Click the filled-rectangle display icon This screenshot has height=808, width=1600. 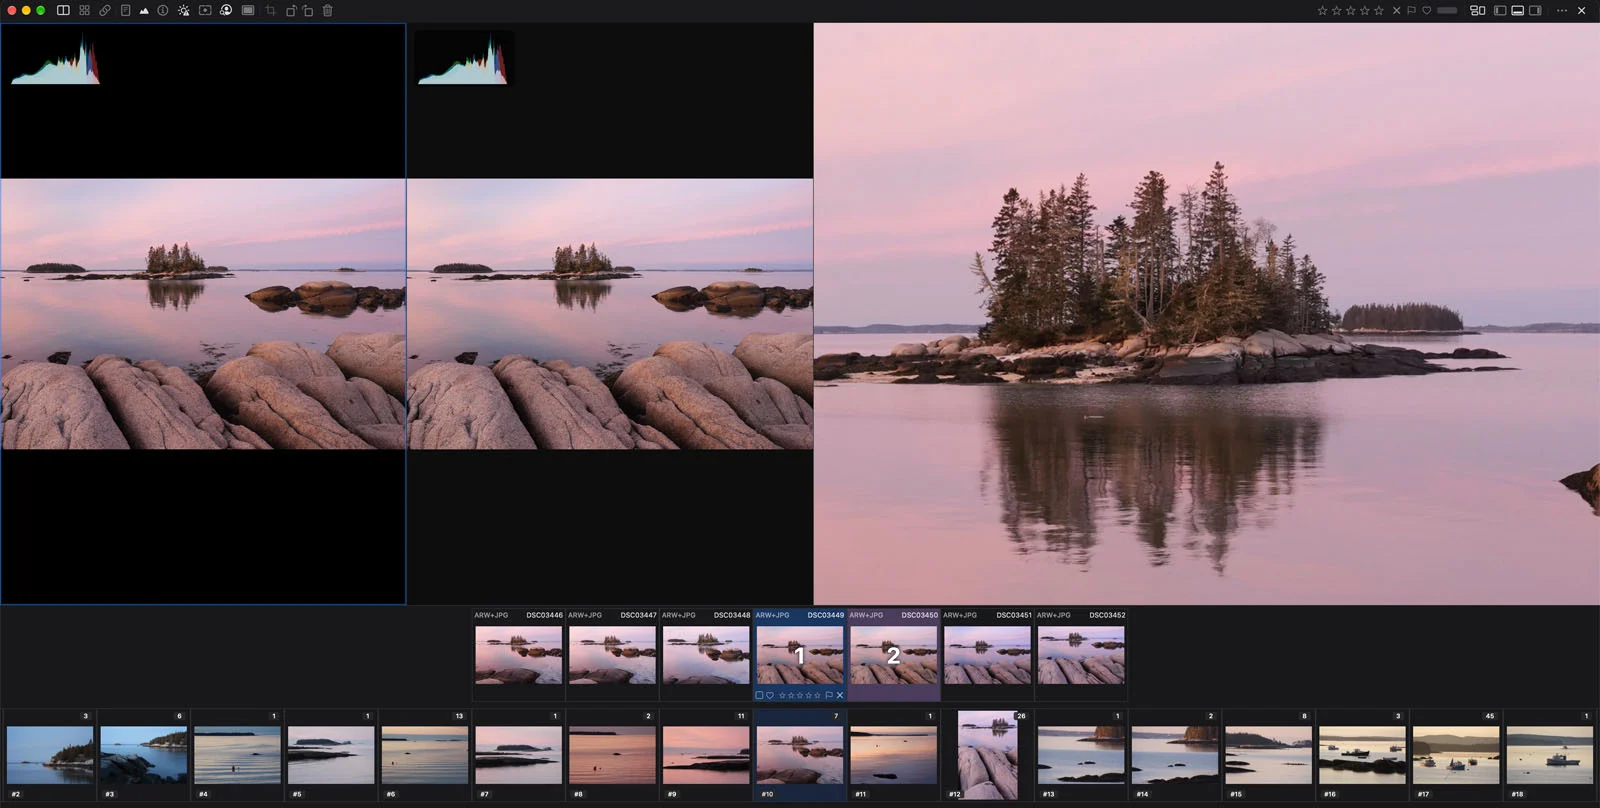click(x=248, y=10)
